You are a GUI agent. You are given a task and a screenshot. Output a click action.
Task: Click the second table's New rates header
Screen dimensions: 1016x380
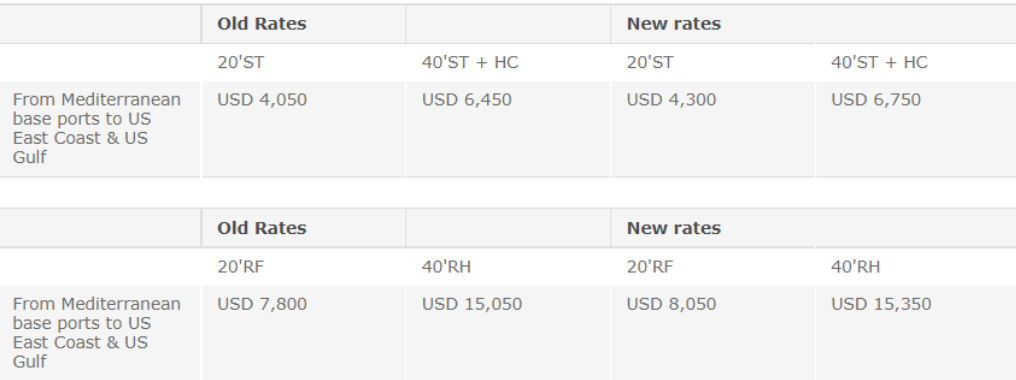(673, 228)
